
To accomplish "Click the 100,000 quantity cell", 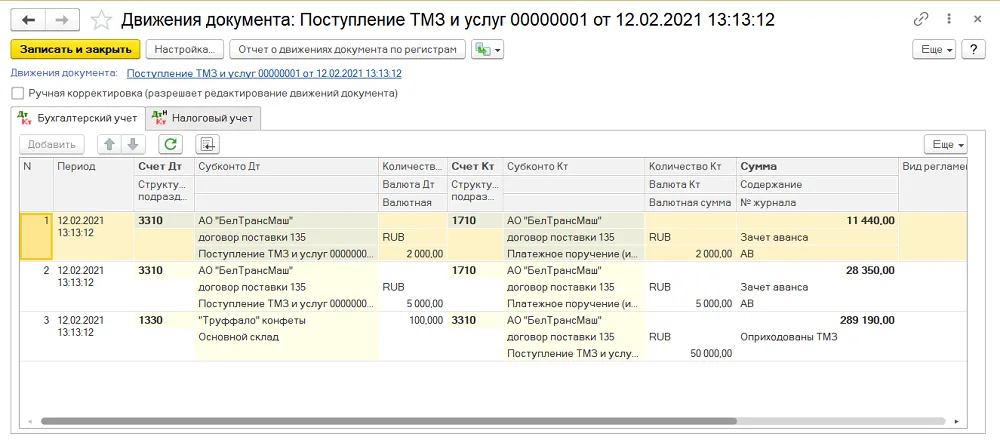I will [413, 320].
